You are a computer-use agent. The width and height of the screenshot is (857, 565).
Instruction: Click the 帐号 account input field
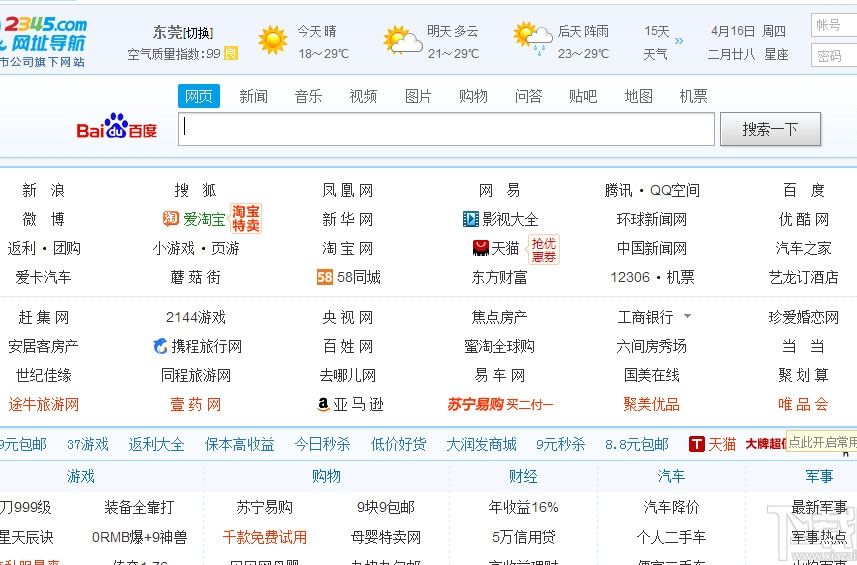[x=834, y=25]
